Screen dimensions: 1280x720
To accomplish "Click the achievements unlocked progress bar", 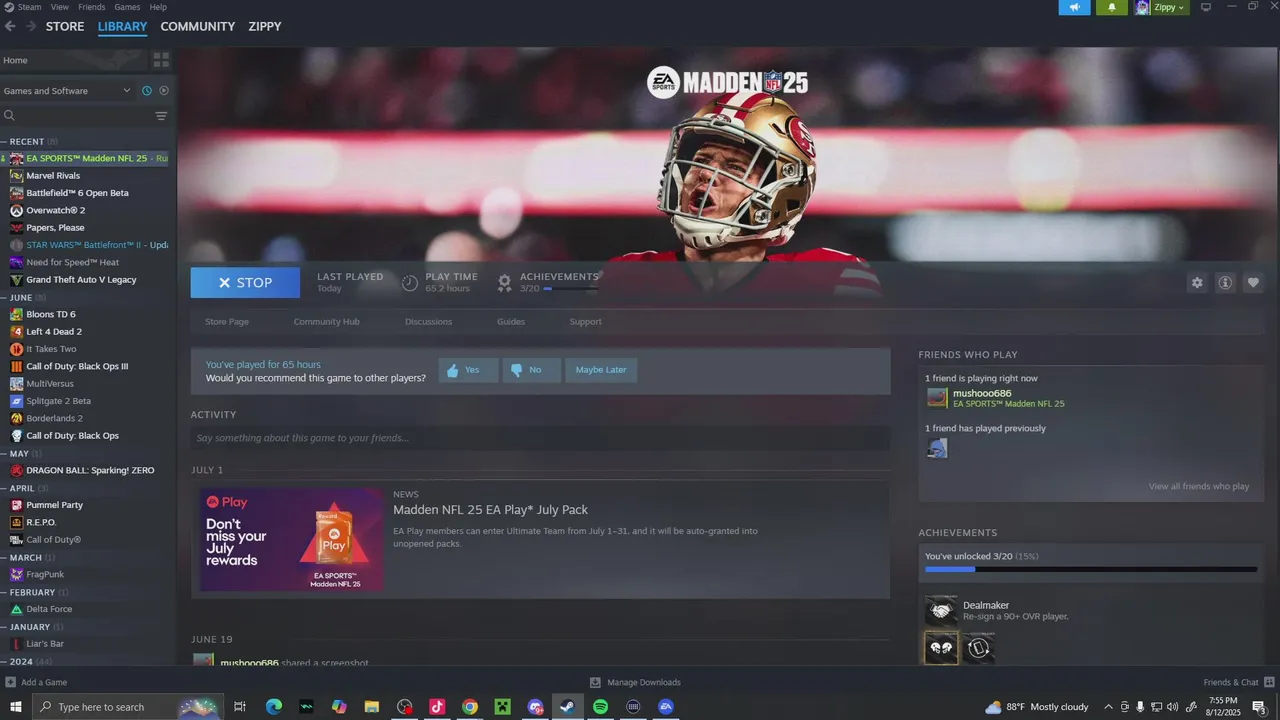I will [1091, 569].
